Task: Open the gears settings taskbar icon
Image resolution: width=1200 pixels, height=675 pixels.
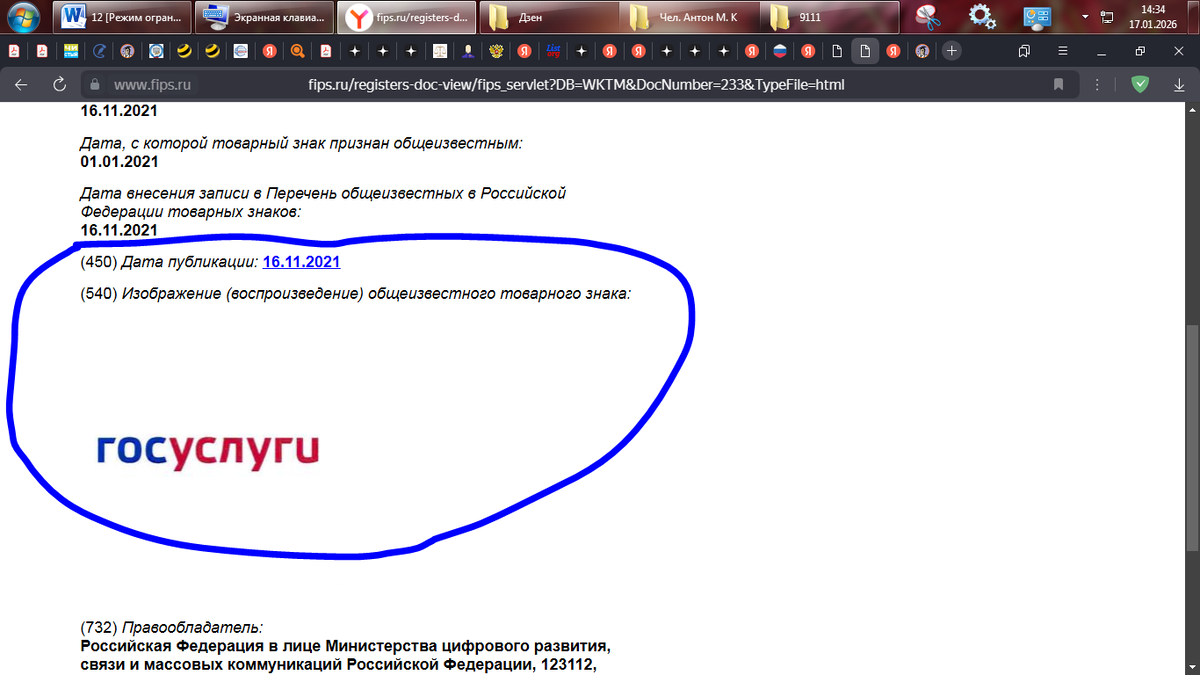Action: [983, 16]
